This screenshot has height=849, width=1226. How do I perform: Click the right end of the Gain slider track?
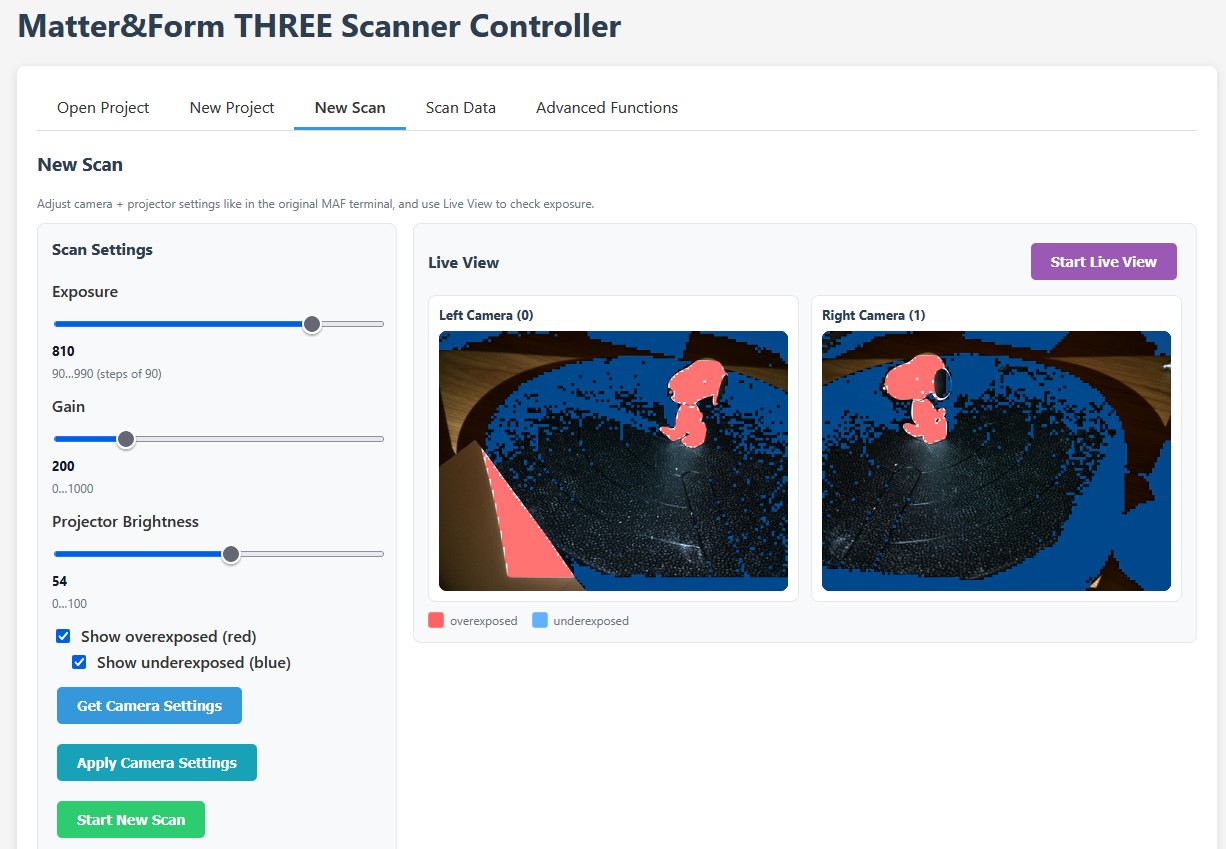click(x=380, y=439)
